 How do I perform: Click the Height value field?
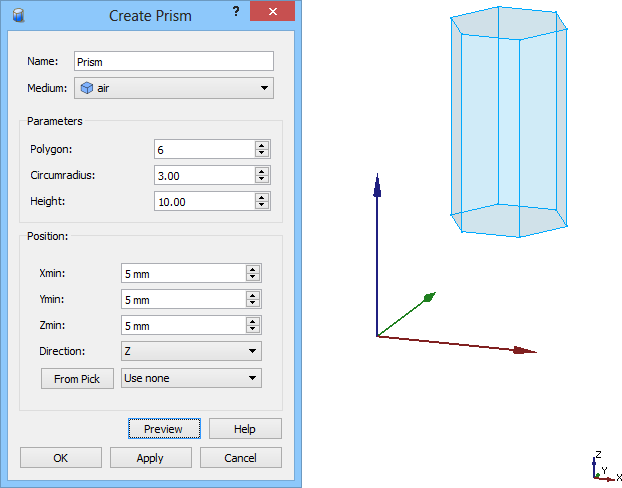pos(205,202)
